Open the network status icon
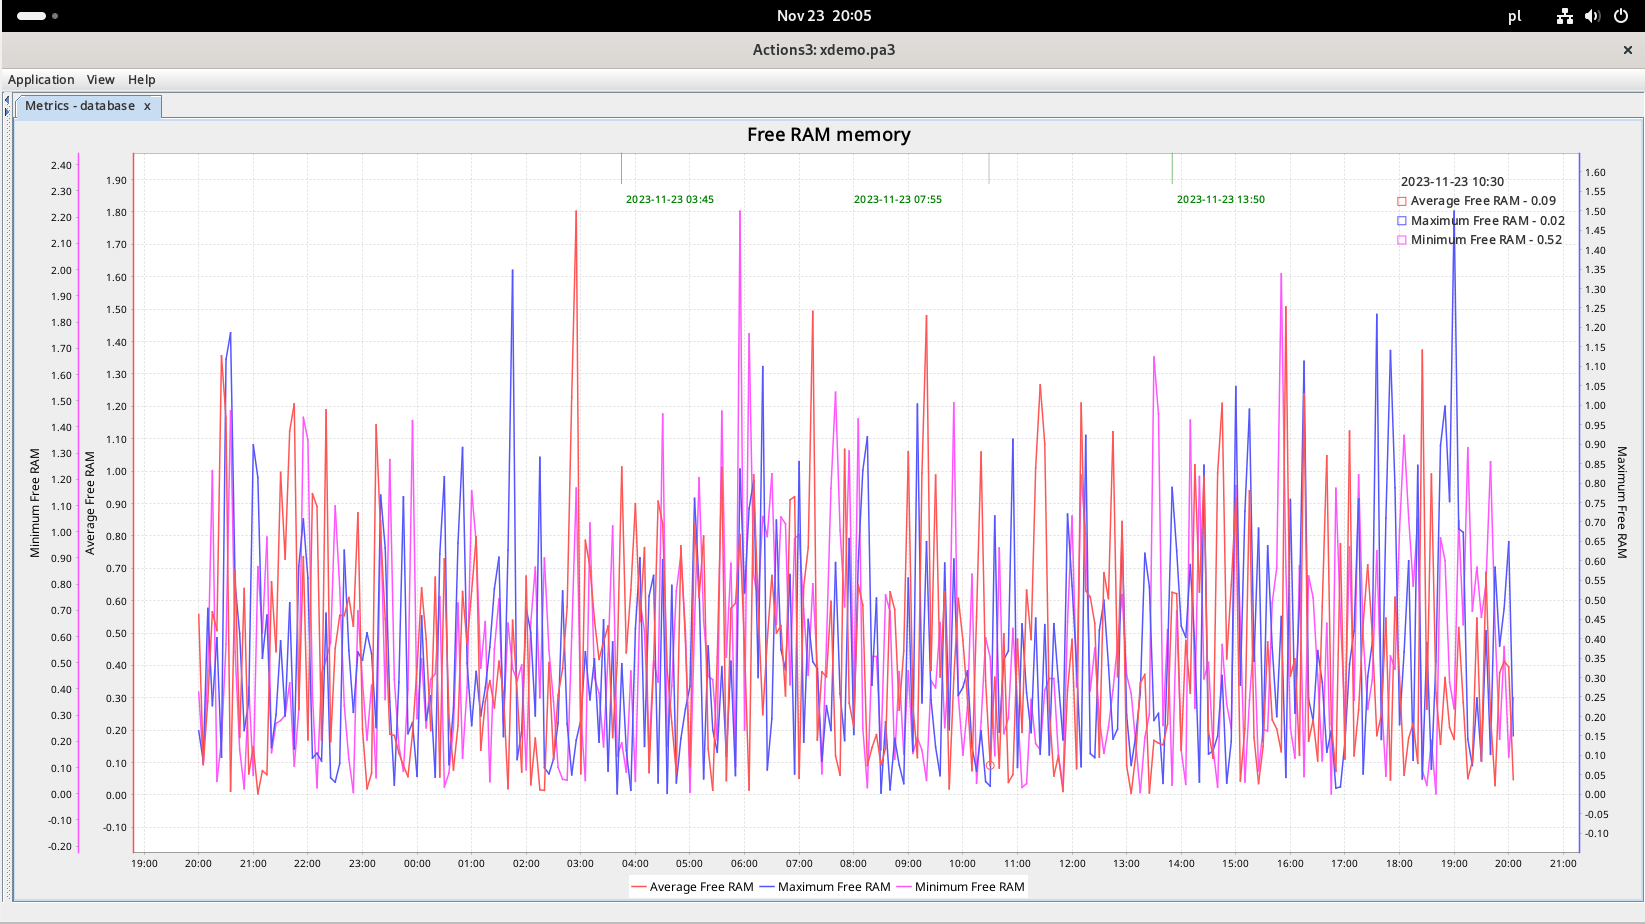This screenshot has height=924, width=1645. pyautogui.click(x=1565, y=16)
